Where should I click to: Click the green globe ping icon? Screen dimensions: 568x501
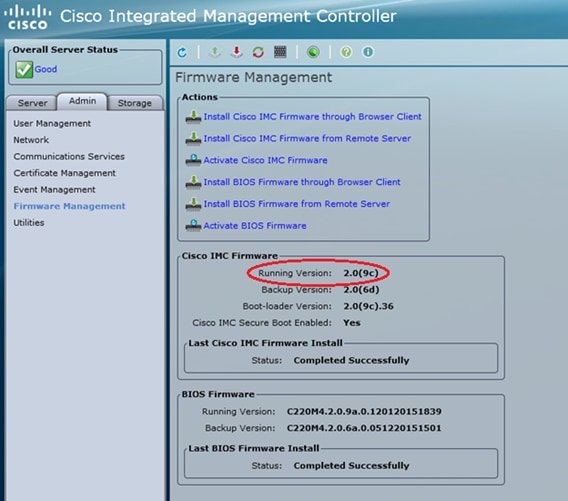coord(313,52)
